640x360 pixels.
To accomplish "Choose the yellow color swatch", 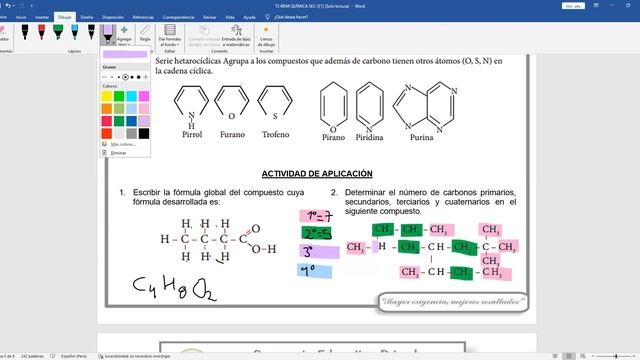I will click(x=107, y=96).
